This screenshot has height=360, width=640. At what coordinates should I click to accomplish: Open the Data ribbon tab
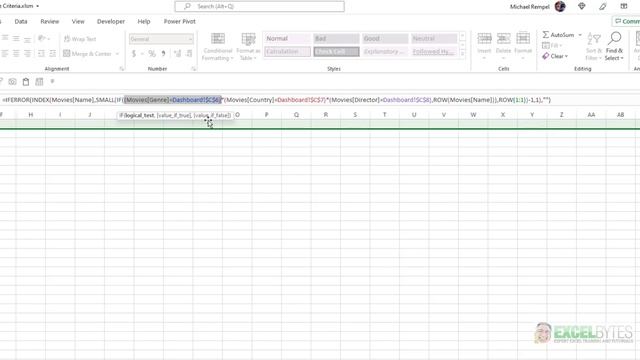coord(21,21)
